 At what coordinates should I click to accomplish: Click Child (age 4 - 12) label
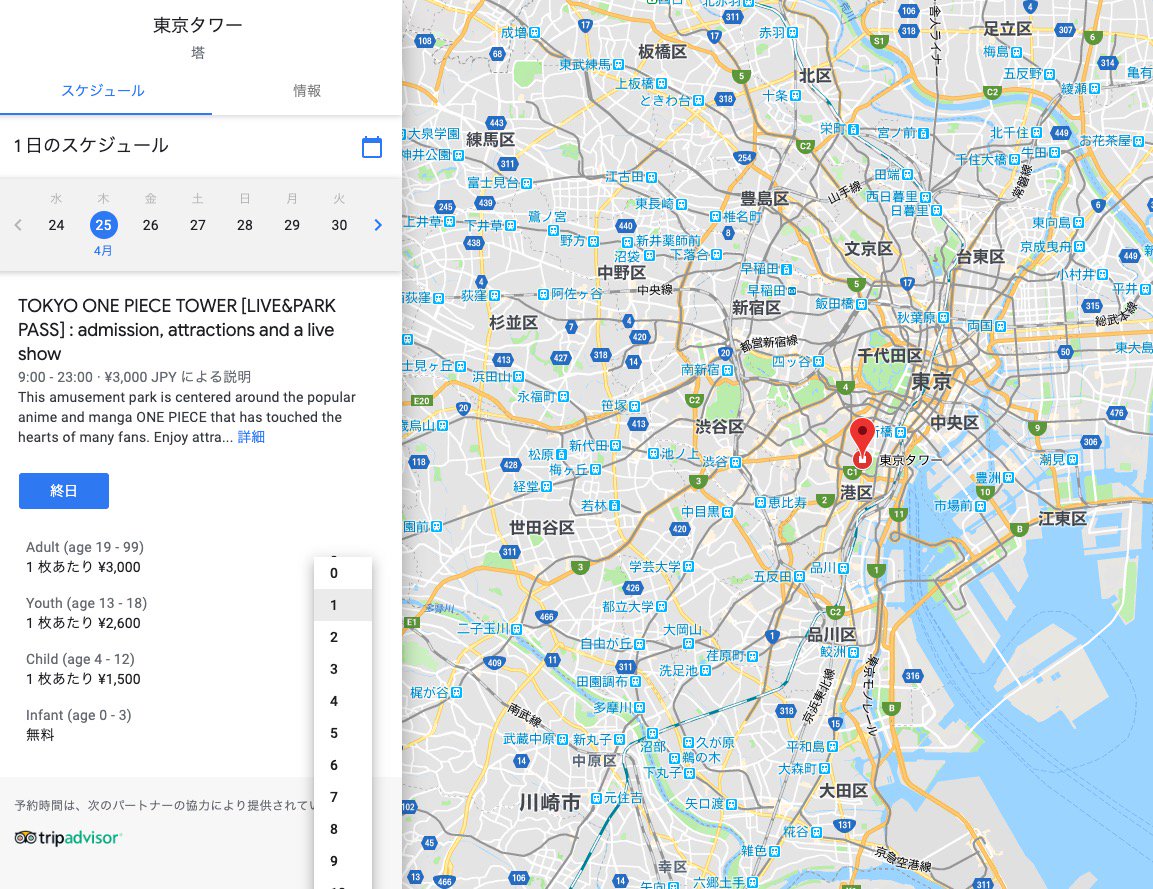(80, 659)
